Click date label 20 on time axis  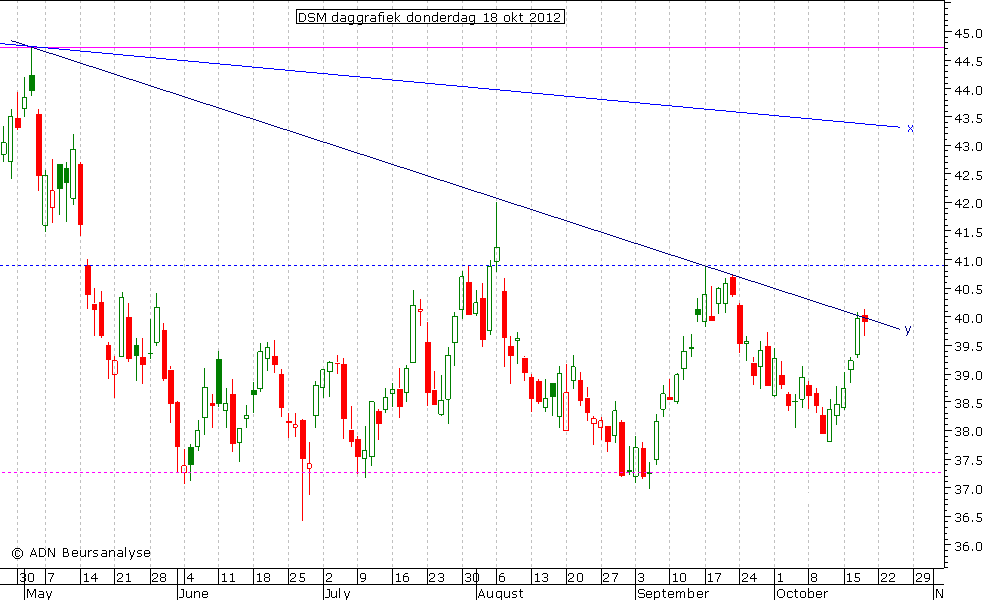(575, 578)
